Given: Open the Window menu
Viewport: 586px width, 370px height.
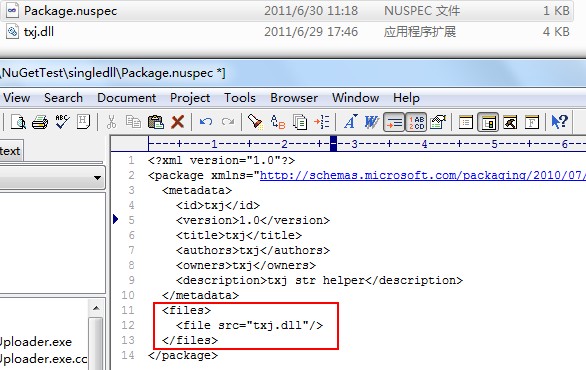Looking at the screenshot, I should coord(355,98).
